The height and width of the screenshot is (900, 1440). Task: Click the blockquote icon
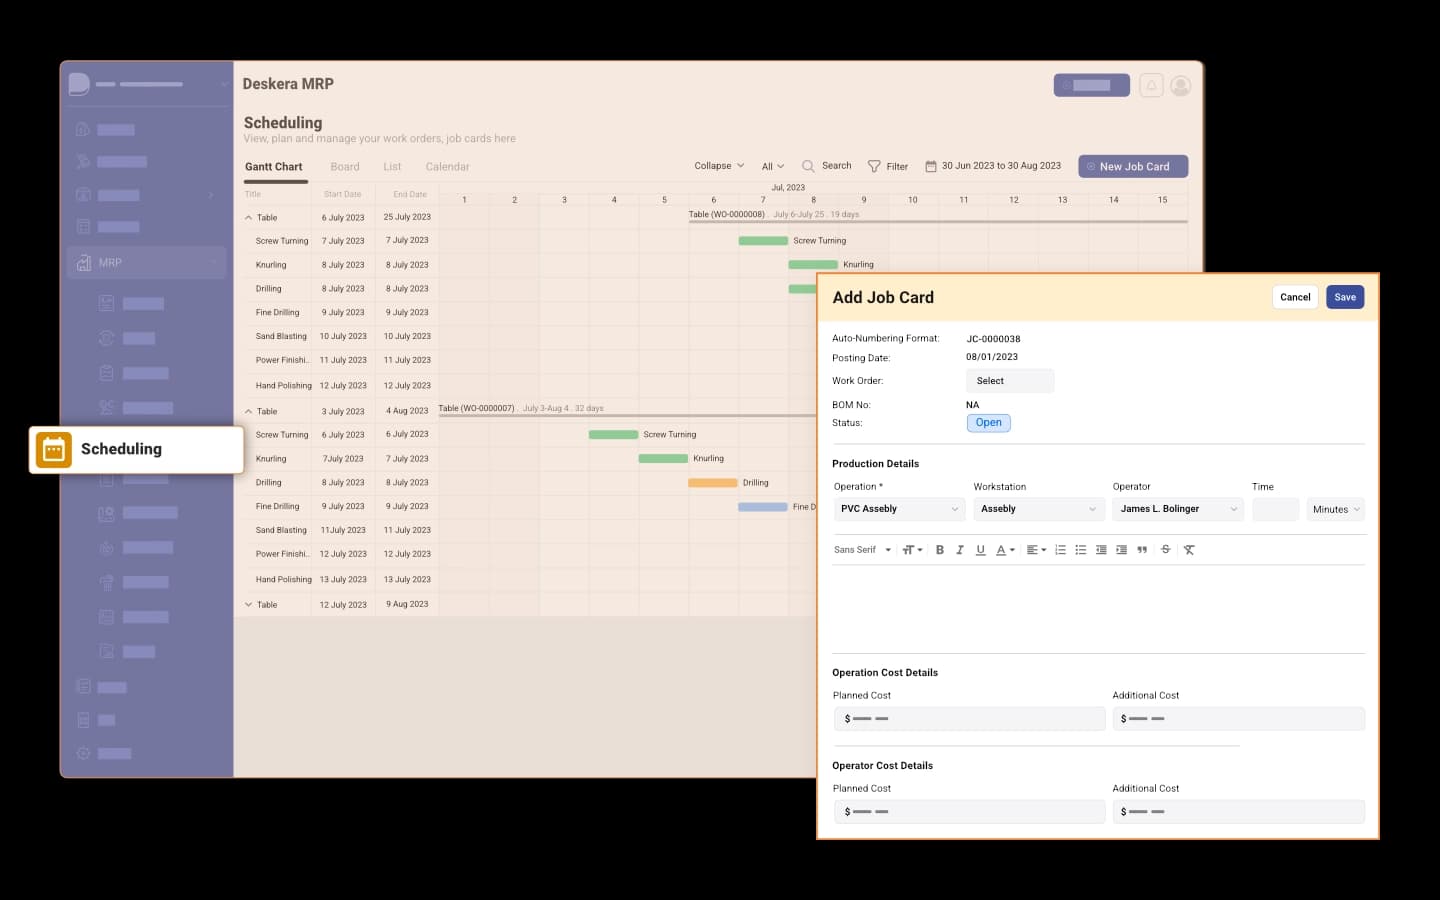coord(1142,550)
